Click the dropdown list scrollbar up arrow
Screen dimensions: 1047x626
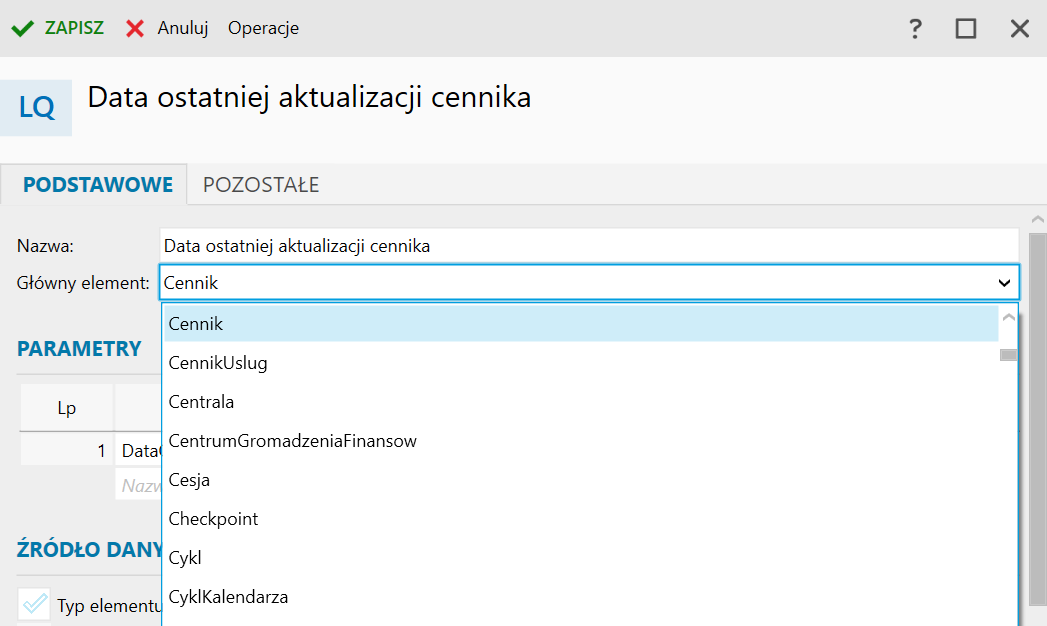tap(1008, 318)
